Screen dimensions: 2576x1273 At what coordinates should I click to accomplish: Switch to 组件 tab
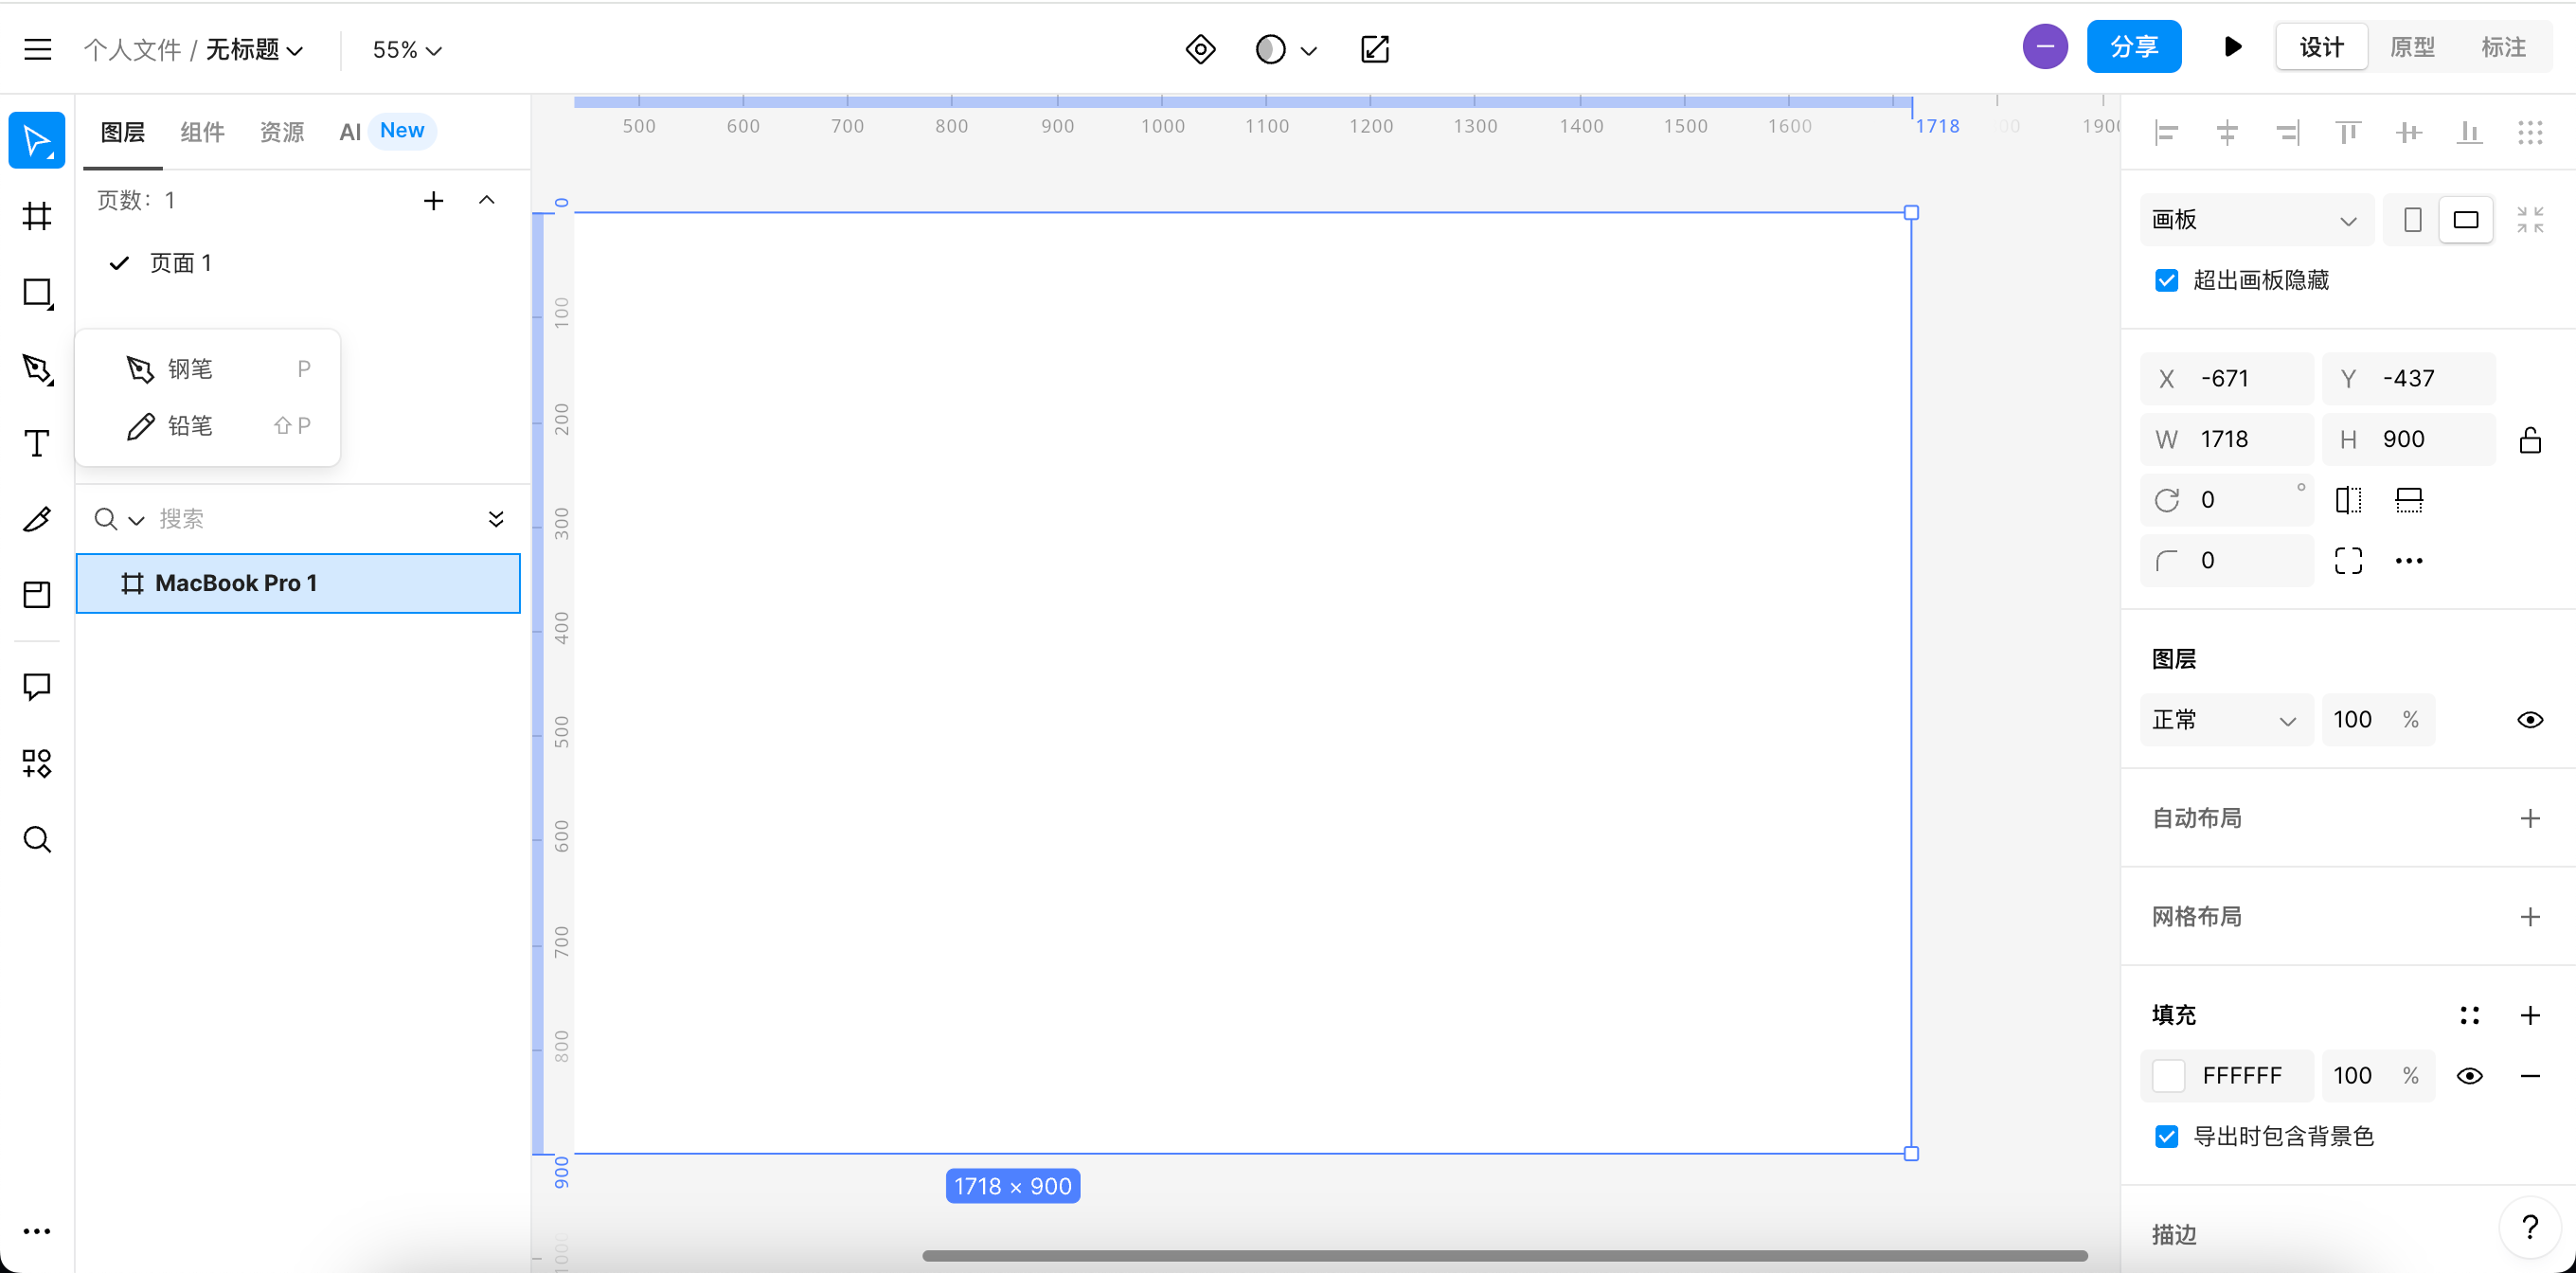202,132
